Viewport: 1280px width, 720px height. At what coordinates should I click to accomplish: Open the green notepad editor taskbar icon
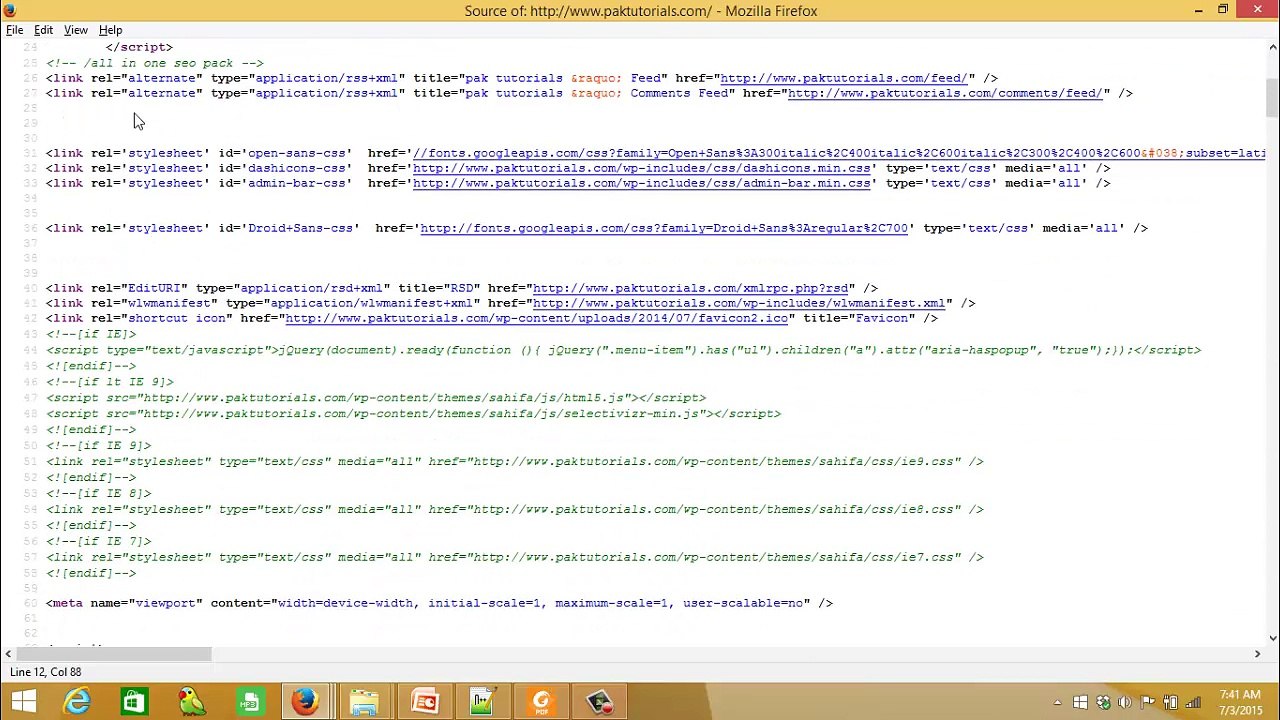point(482,702)
